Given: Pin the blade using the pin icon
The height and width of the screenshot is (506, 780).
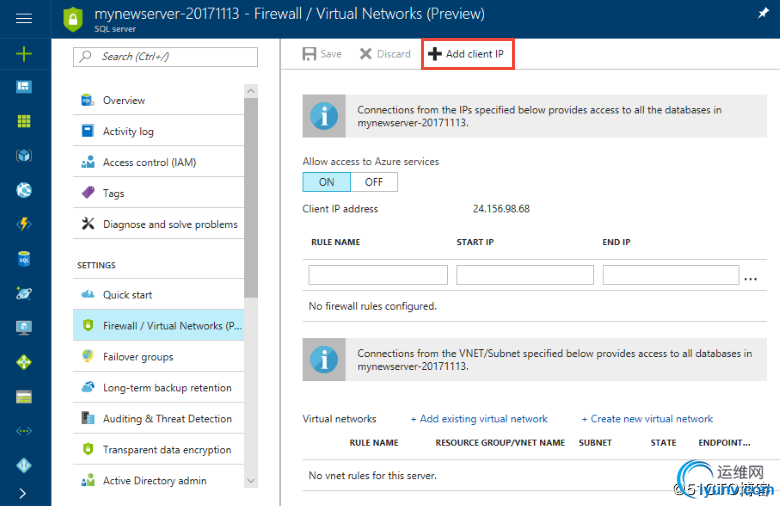Looking at the screenshot, I should [x=763, y=13].
